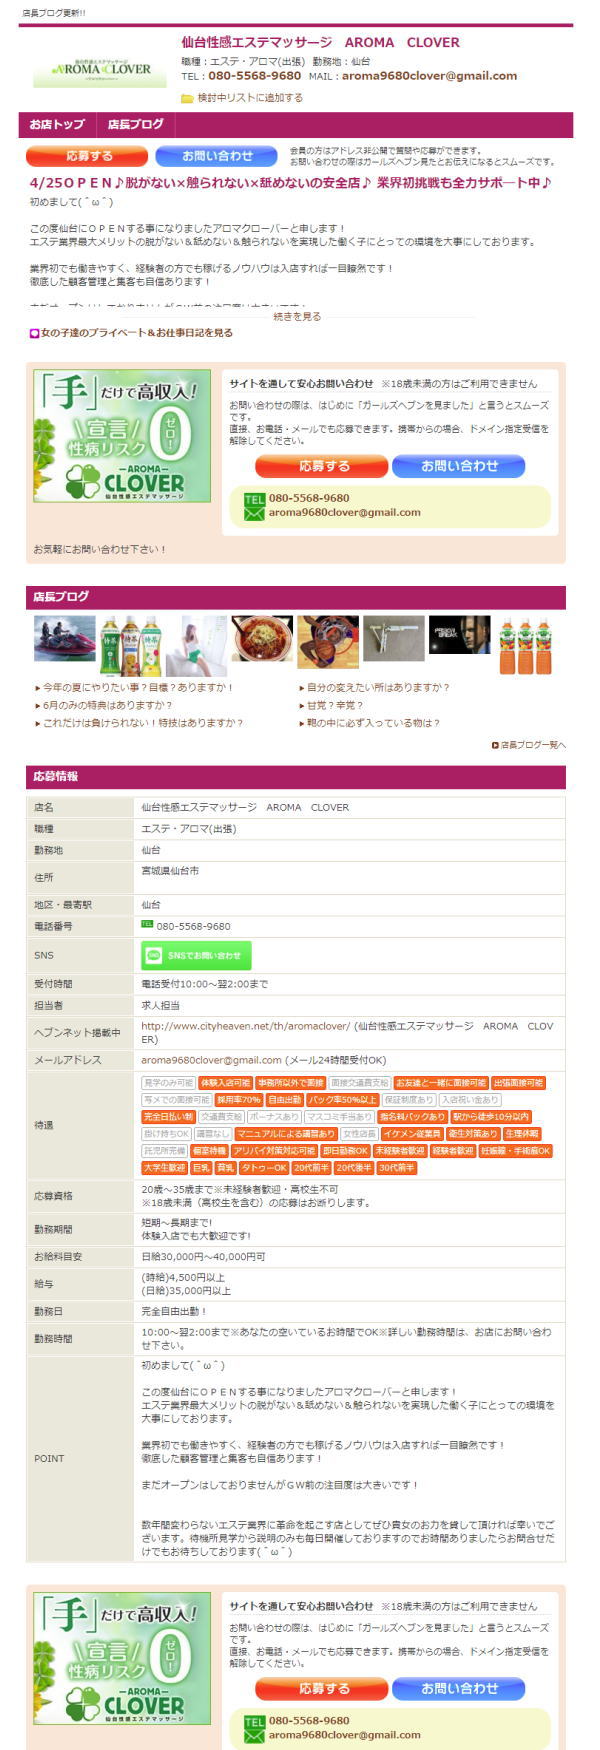The width and height of the screenshot is (600, 1750).
Task: Click お問い合わせ in the contact box above 店長ブログ
Action: pyautogui.click(x=459, y=466)
